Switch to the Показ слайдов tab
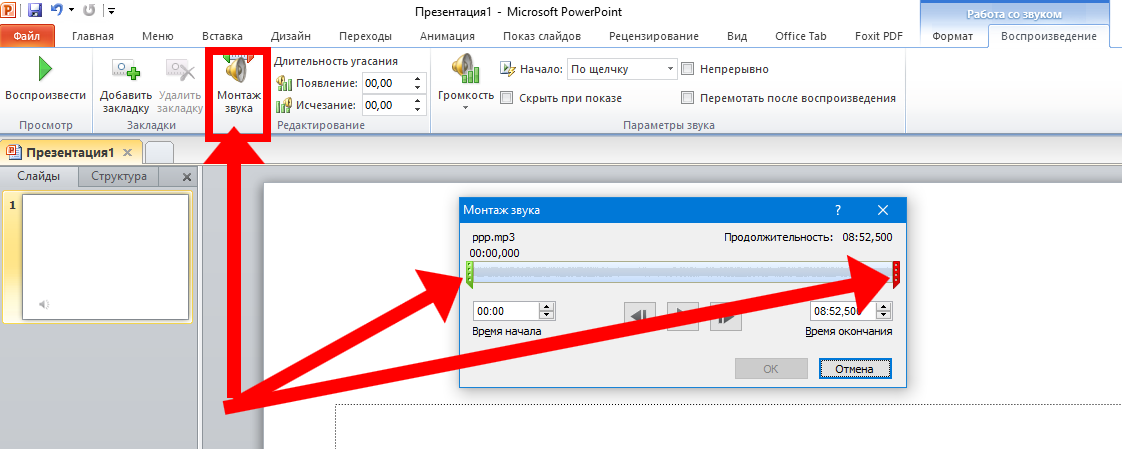 (x=542, y=37)
